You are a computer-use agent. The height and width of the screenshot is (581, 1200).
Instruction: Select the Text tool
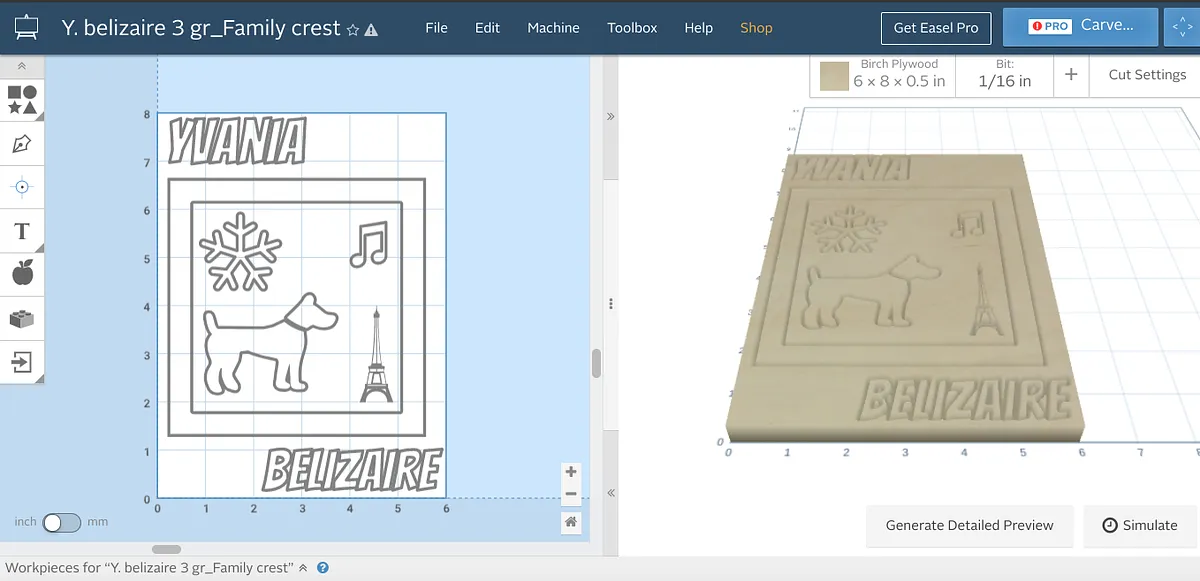(x=22, y=232)
